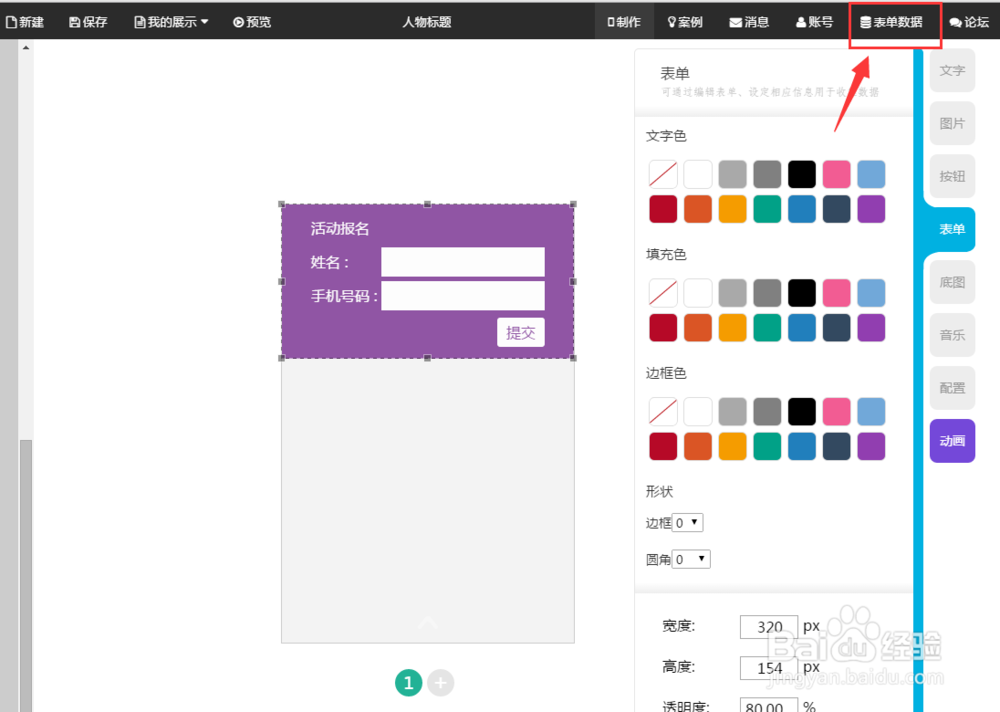
Task: Click the 宽度 width input field
Action: 768,627
